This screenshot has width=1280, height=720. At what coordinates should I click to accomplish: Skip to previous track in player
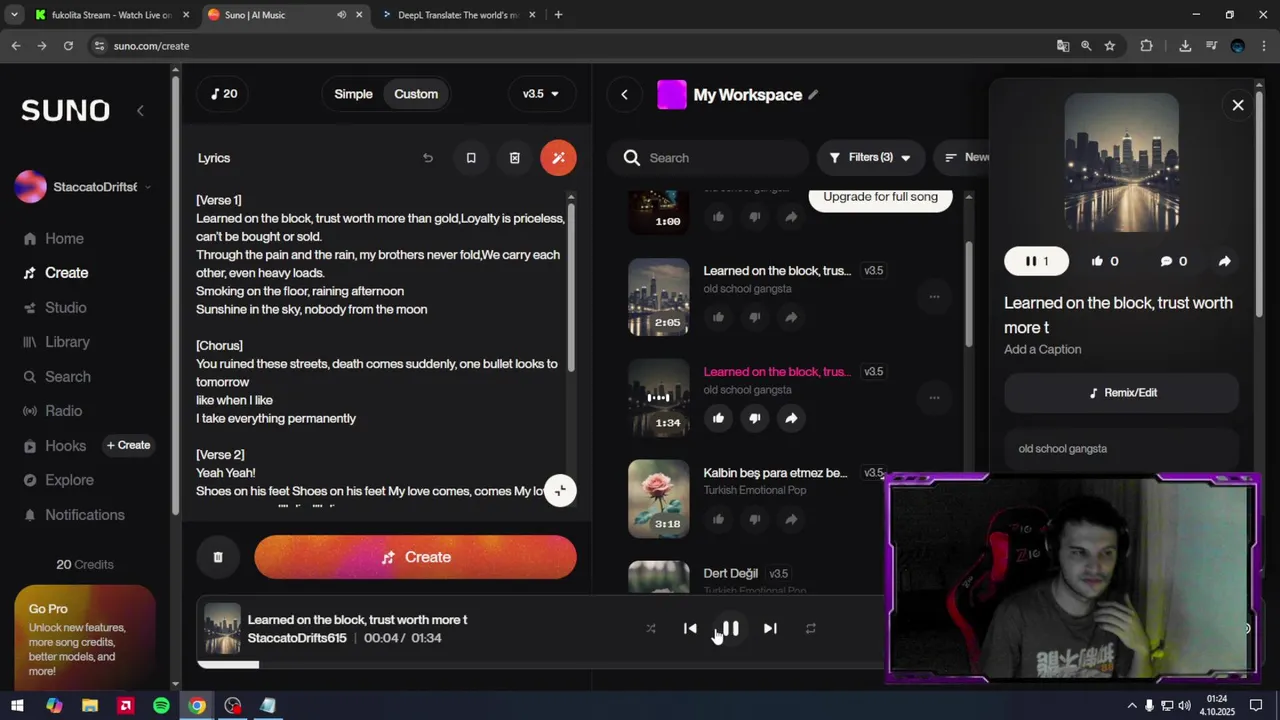click(x=690, y=628)
